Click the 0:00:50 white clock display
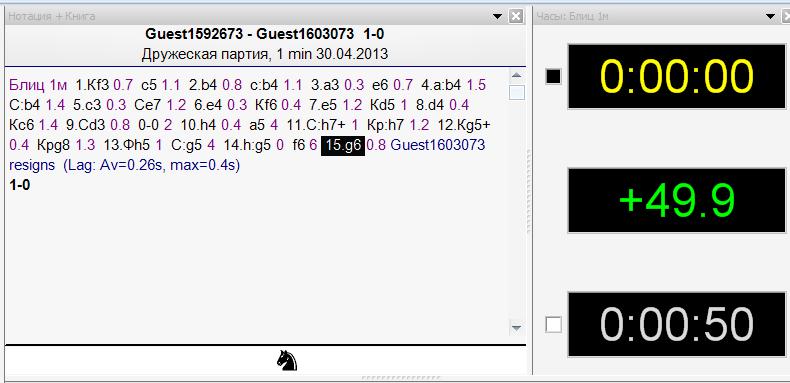The width and height of the screenshot is (790, 383). point(677,324)
